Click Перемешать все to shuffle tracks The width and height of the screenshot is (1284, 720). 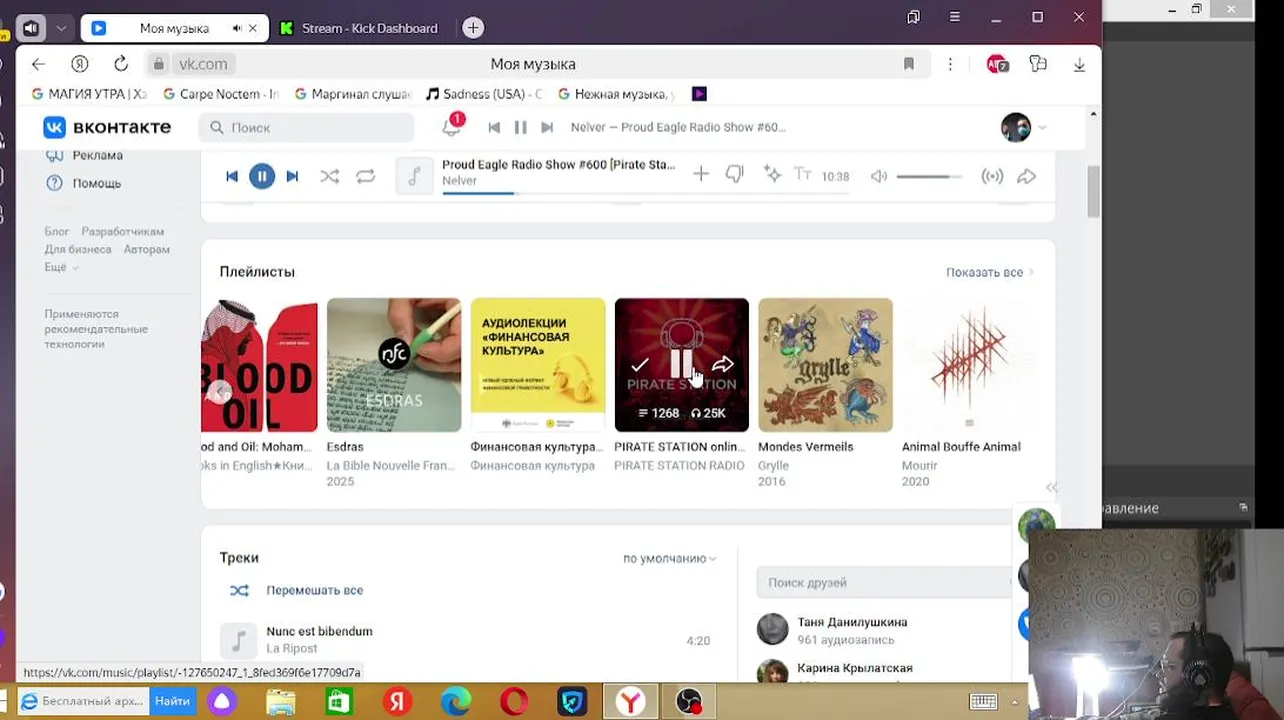point(314,590)
